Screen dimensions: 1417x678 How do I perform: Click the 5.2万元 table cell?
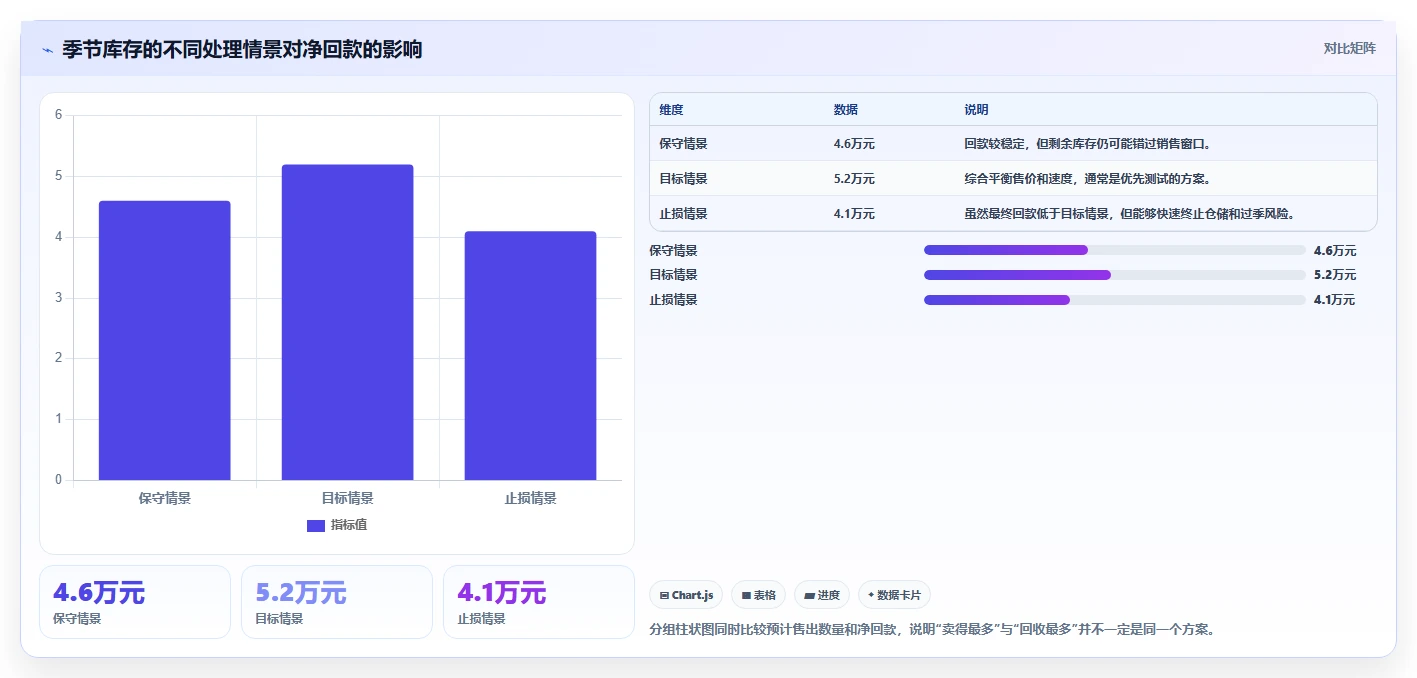[x=854, y=179]
